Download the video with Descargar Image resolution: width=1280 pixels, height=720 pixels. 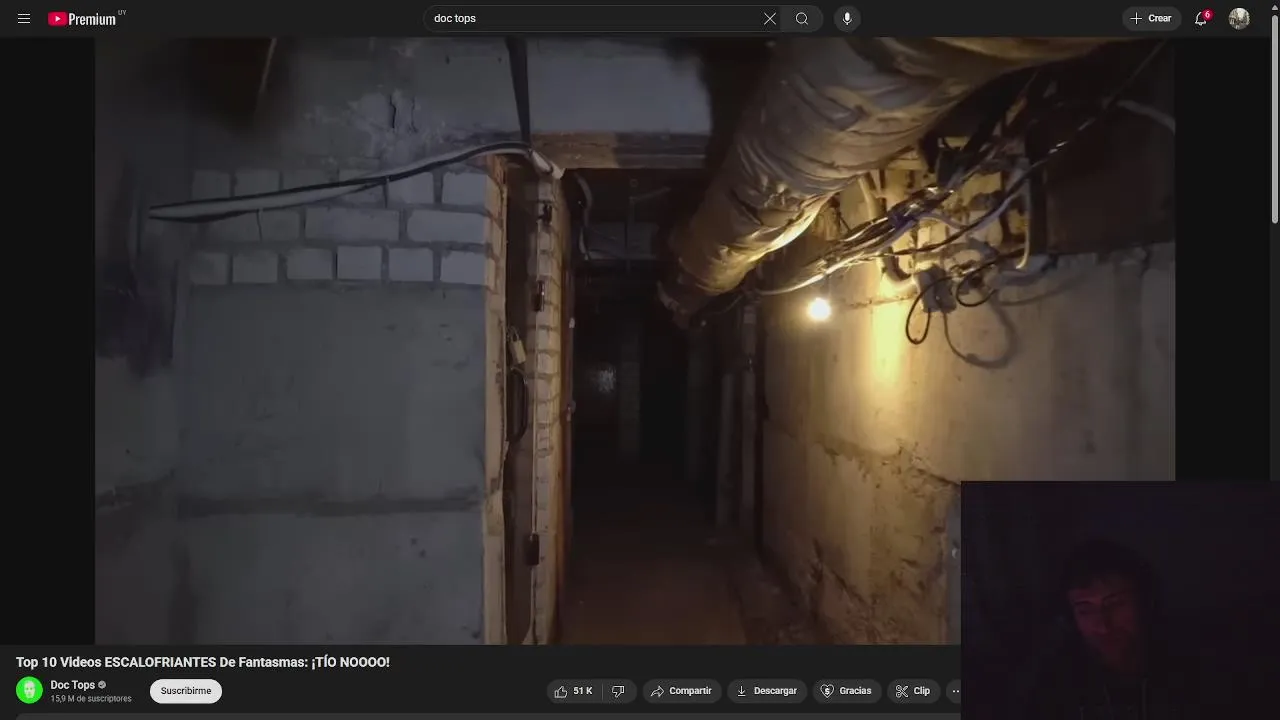(x=767, y=691)
